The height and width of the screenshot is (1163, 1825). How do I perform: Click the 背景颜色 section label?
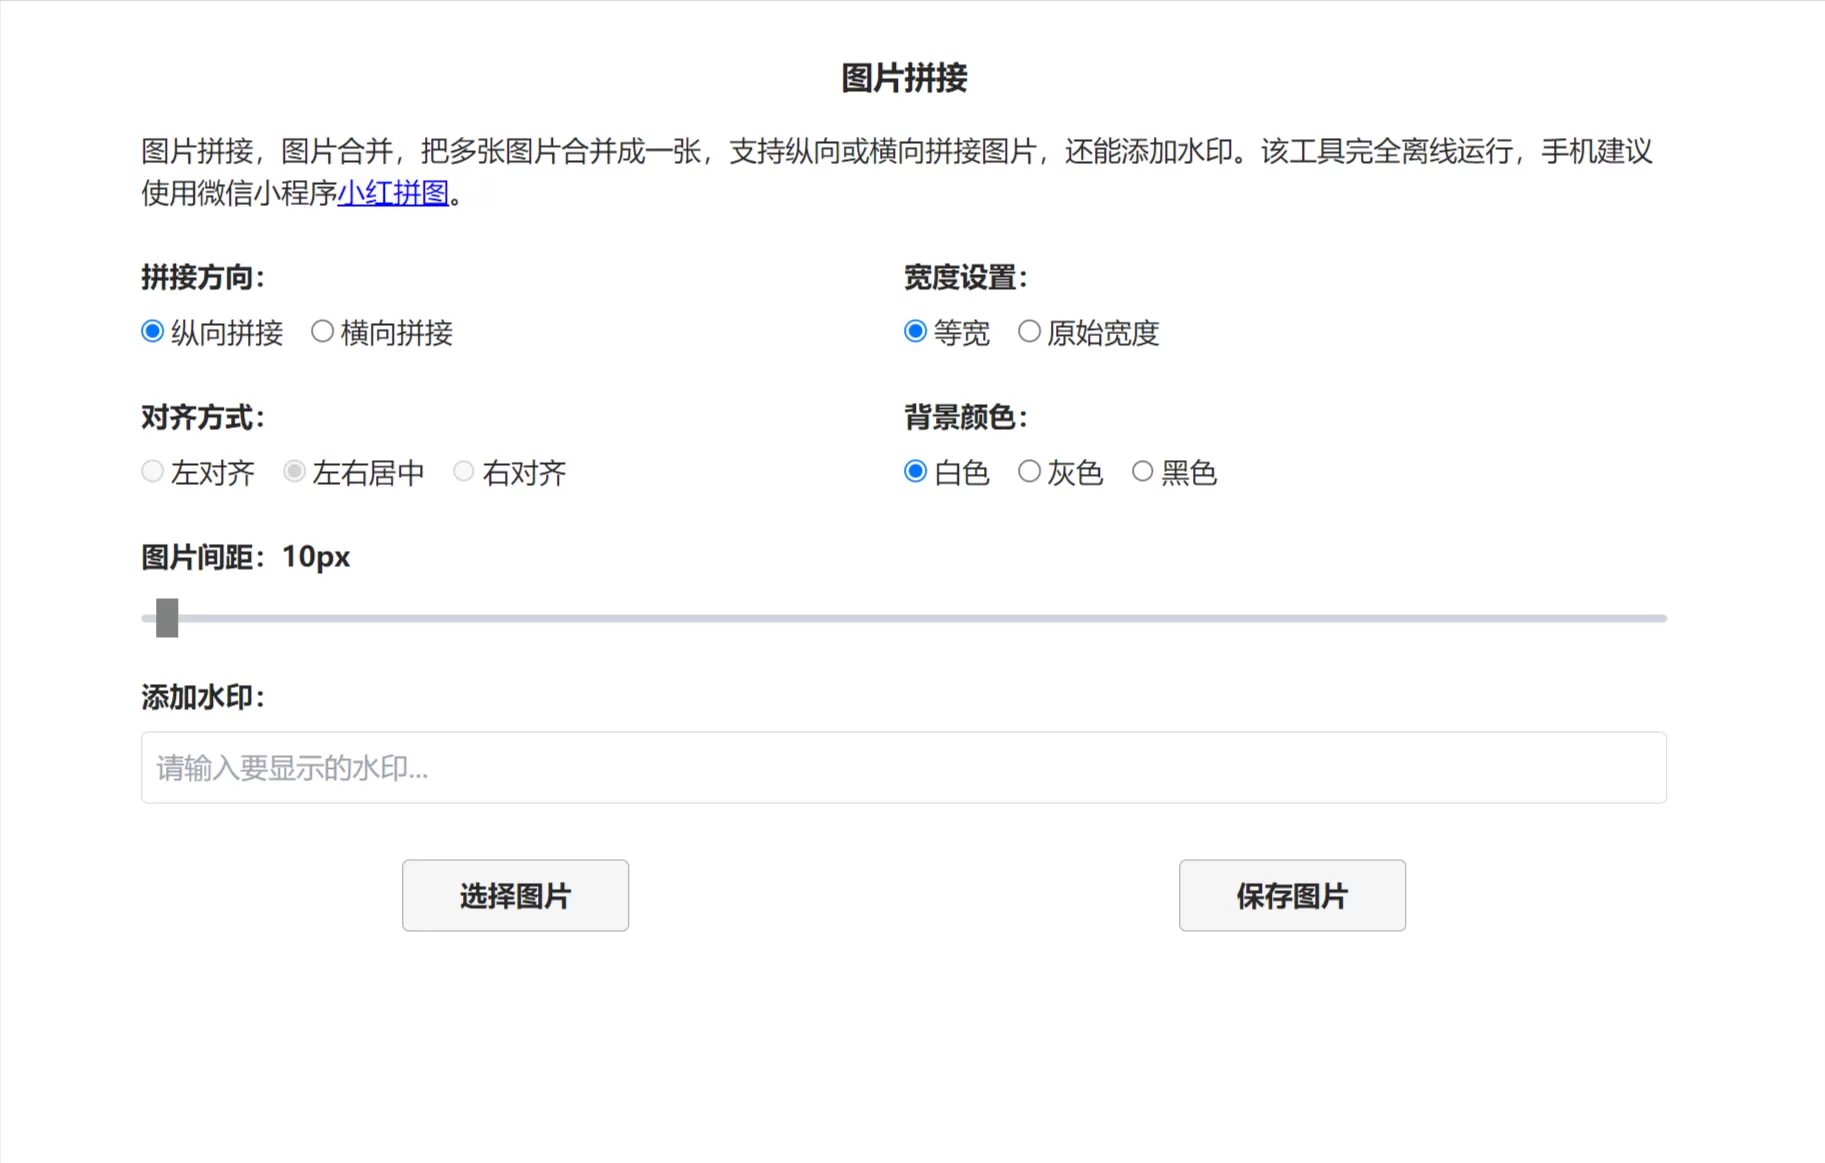click(x=965, y=418)
